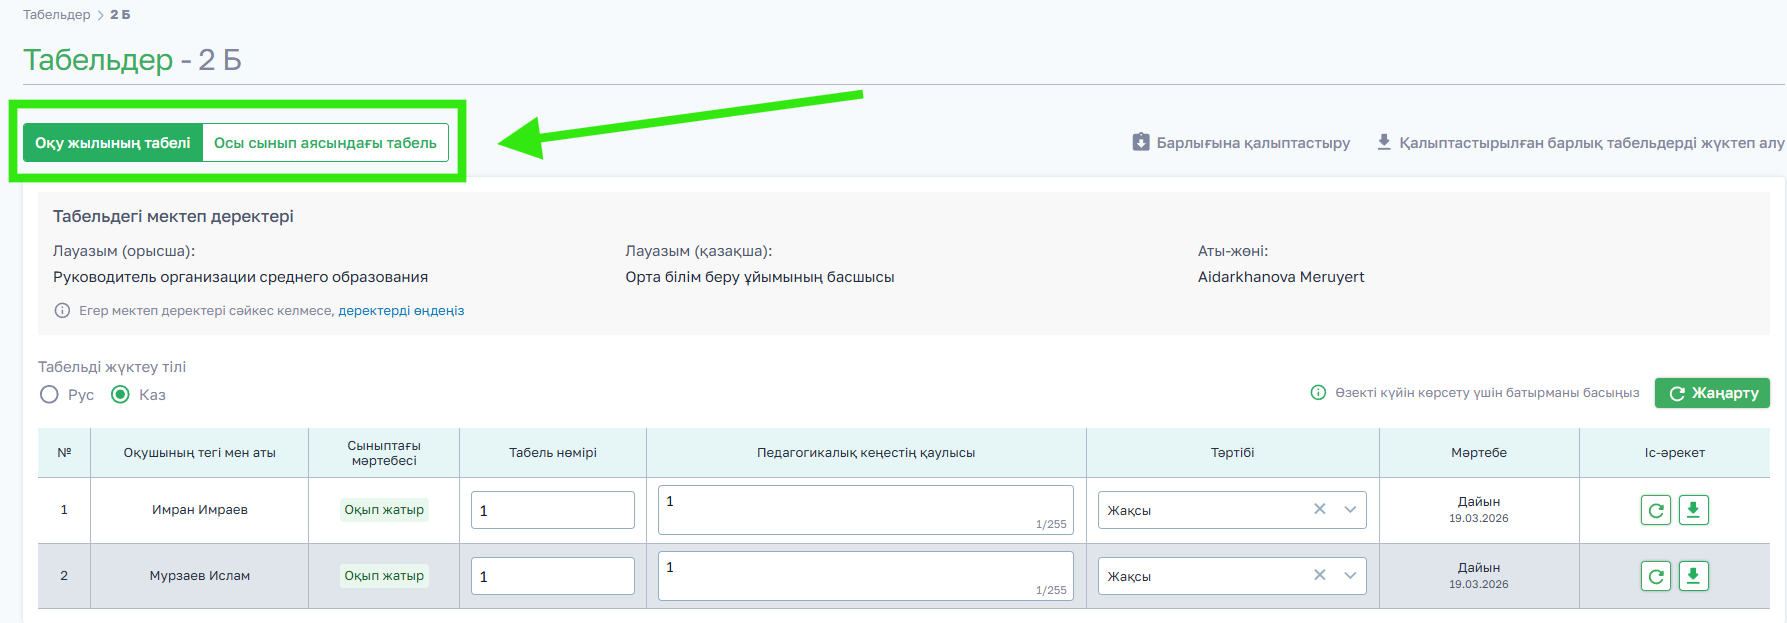Download all generated report cards
The height and width of the screenshot is (623, 1787).
coord(1580,143)
